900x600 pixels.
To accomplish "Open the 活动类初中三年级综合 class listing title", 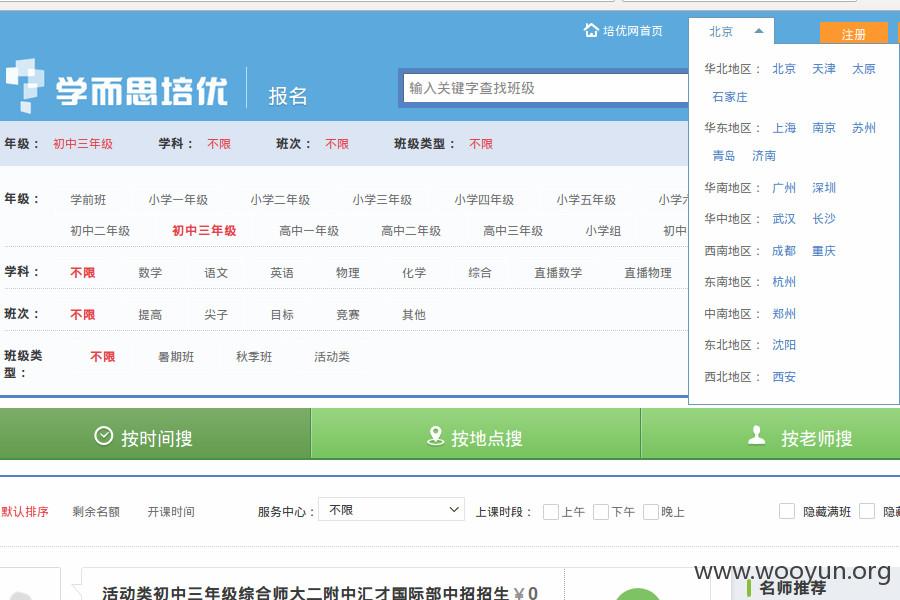I will click(305, 592).
